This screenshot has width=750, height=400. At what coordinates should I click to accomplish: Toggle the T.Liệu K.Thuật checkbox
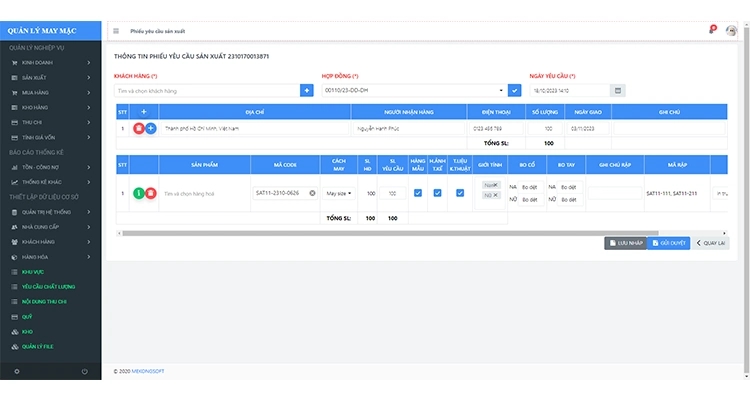(x=460, y=192)
